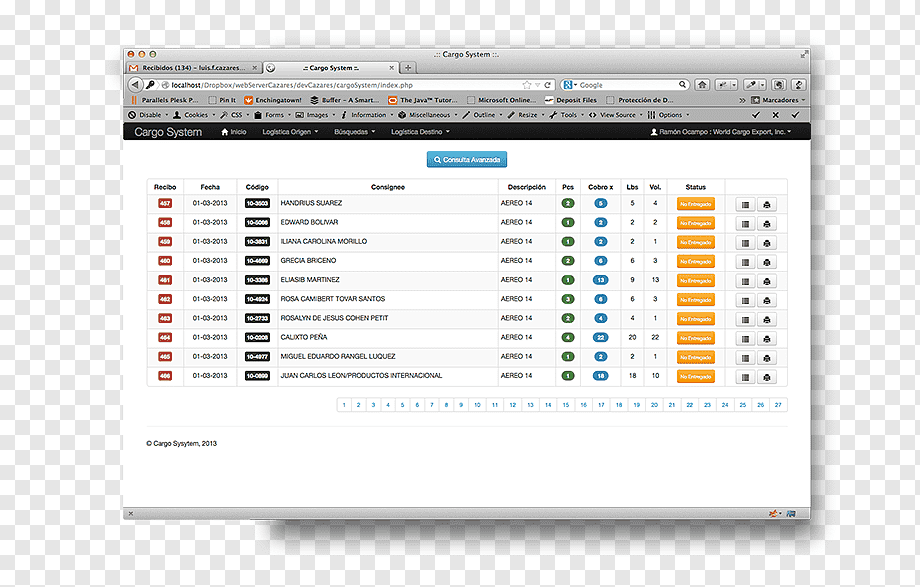Open detail grid icon for MIGUEL EDUARDO RANGEL LUQUEZ
Screen dimensions: 920x587
(x=745, y=358)
